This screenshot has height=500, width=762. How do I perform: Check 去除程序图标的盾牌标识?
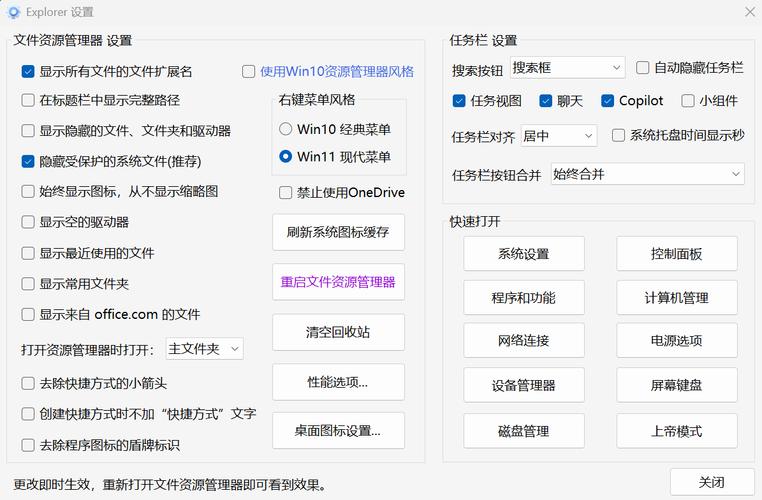28,445
